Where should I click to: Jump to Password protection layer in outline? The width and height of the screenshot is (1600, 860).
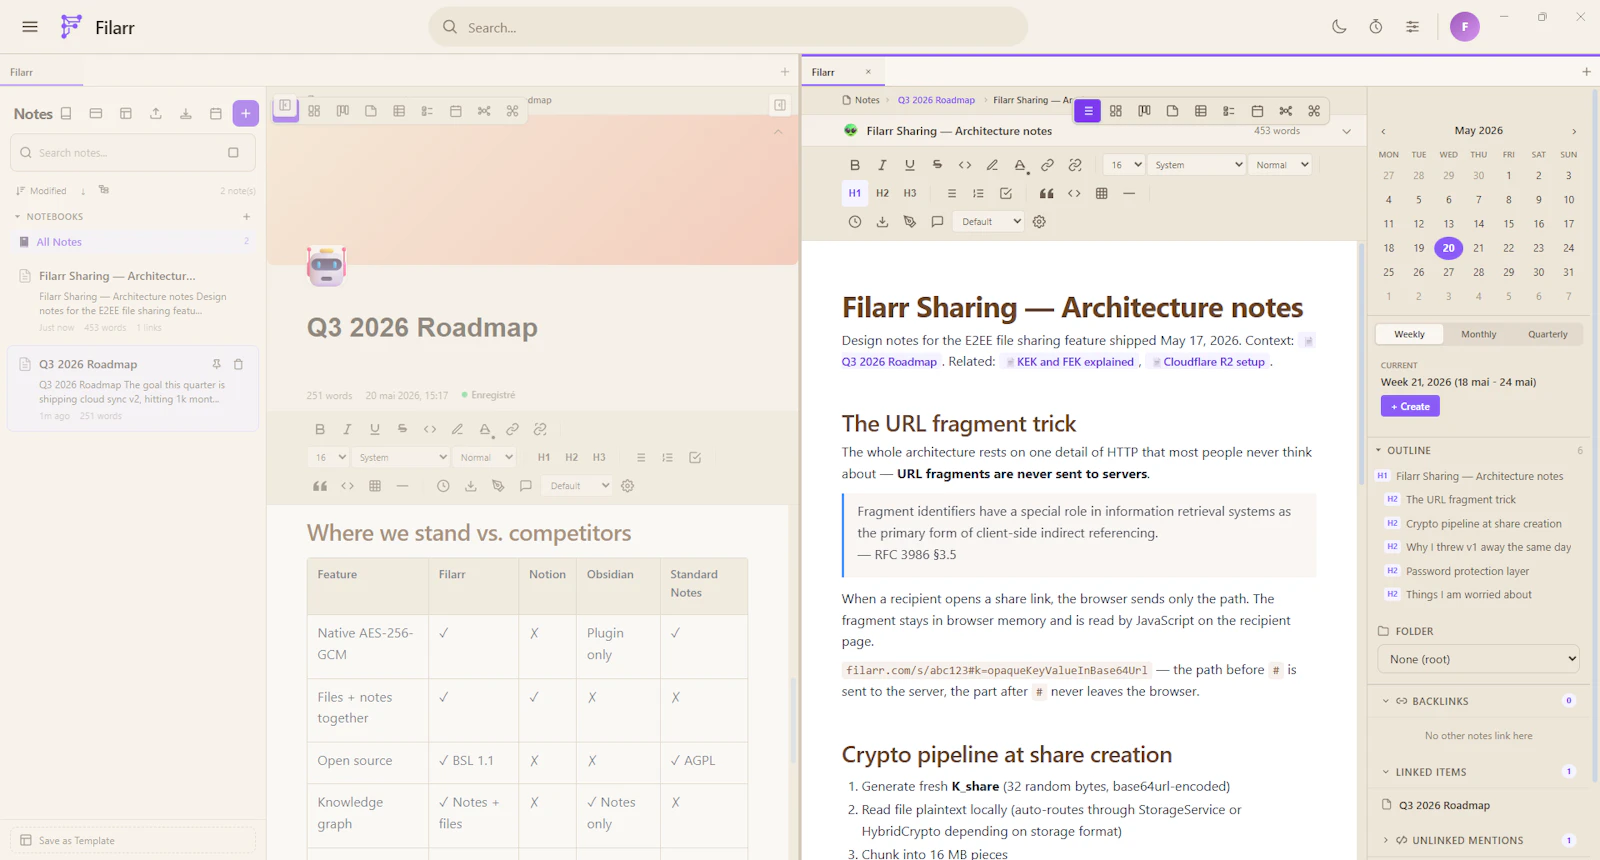1467,571
